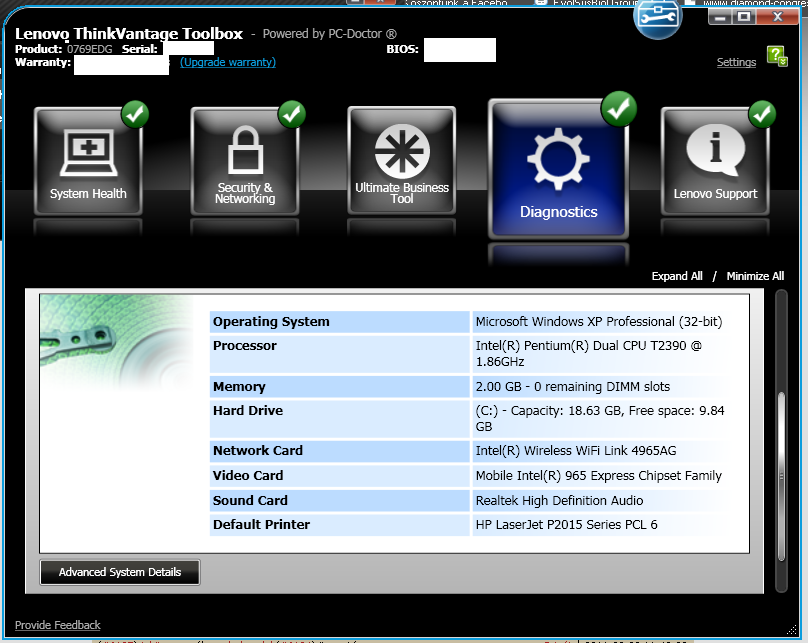808x643 pixels.
Task: Click 'Microsoft Windows XP Professional (32-bit)' value
Action: click(599, 322)
